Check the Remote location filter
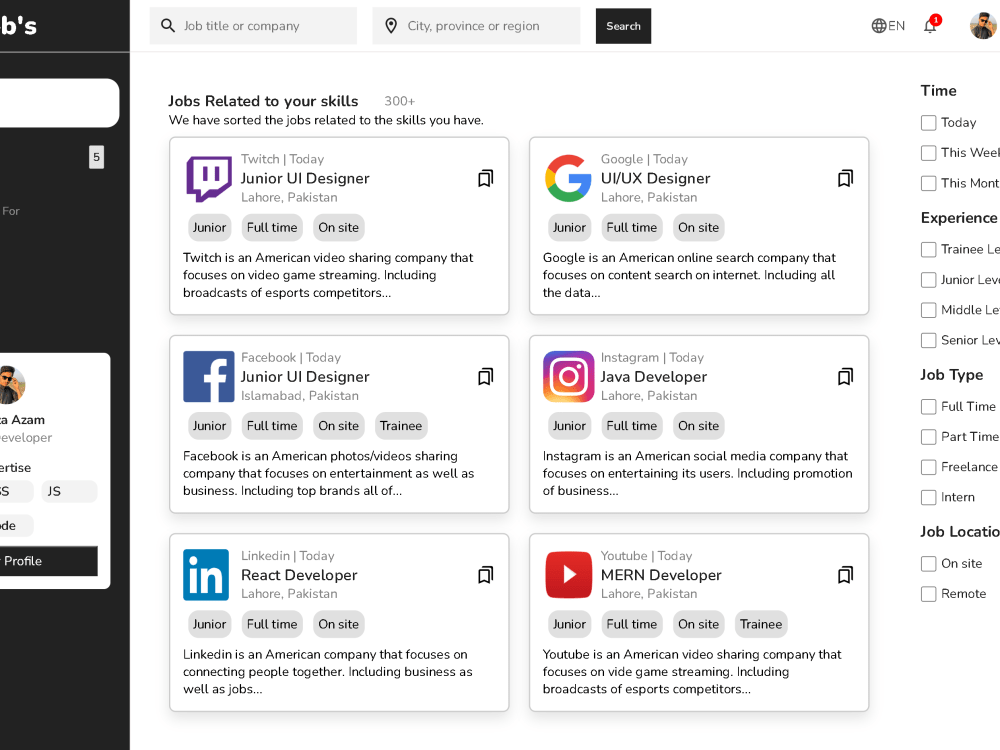Image resolution: width=1000 pixels, height=750 pixels. [x=929, y=594]
